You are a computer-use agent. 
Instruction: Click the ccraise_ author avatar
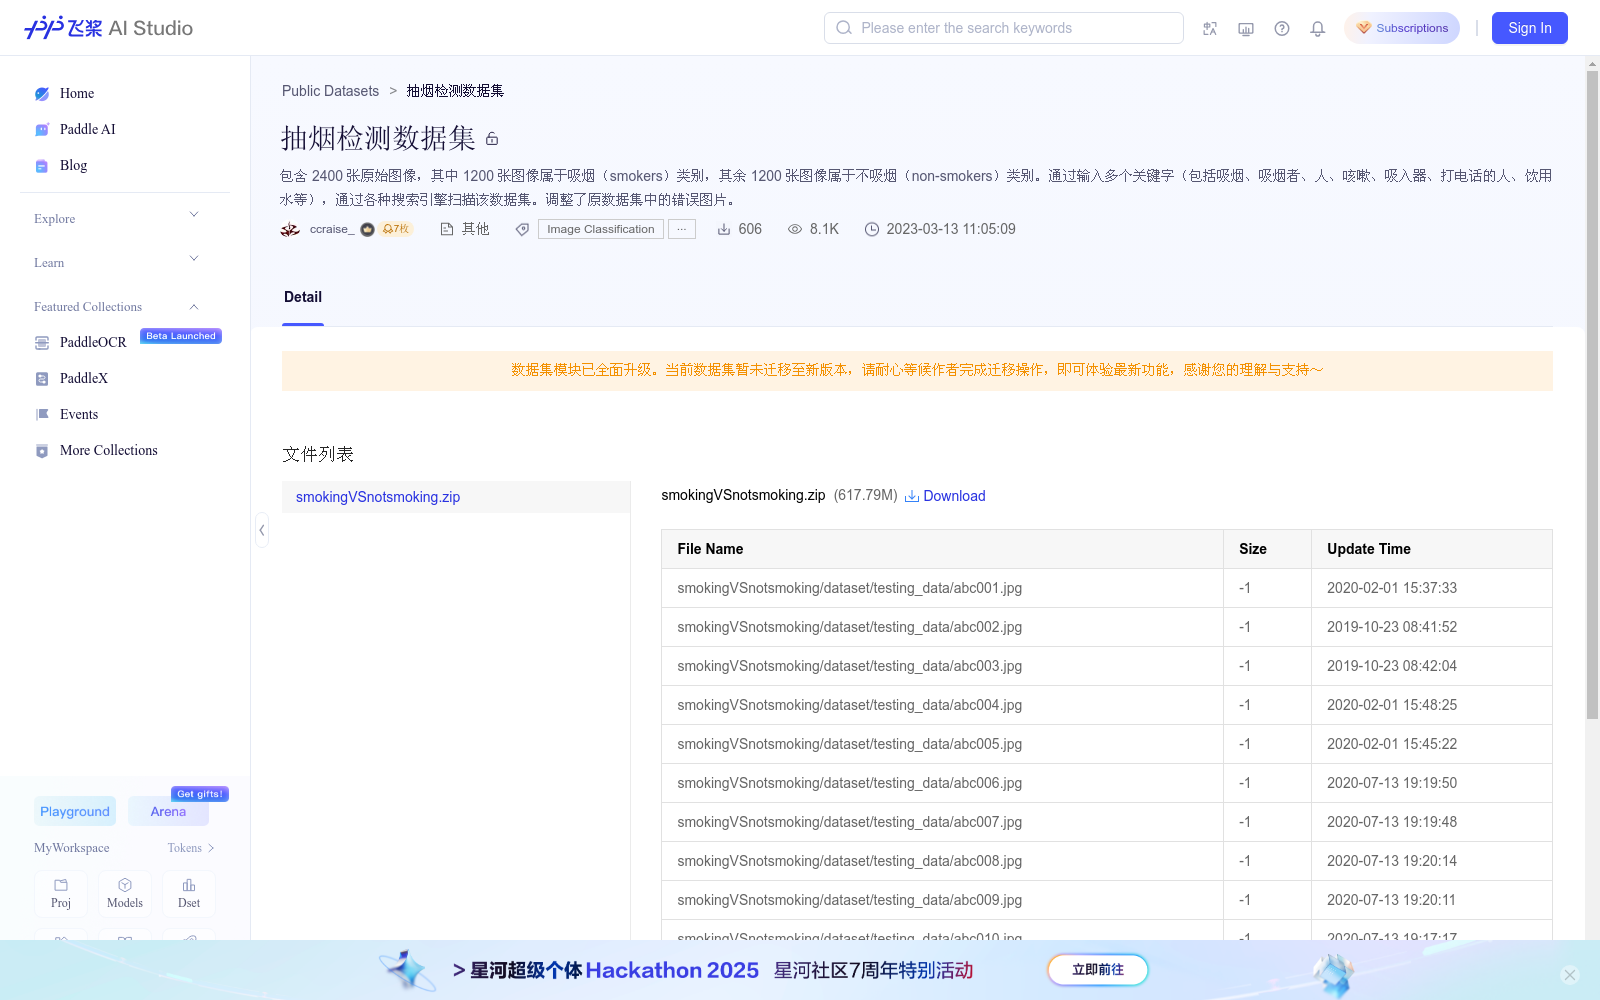(290, 229)
